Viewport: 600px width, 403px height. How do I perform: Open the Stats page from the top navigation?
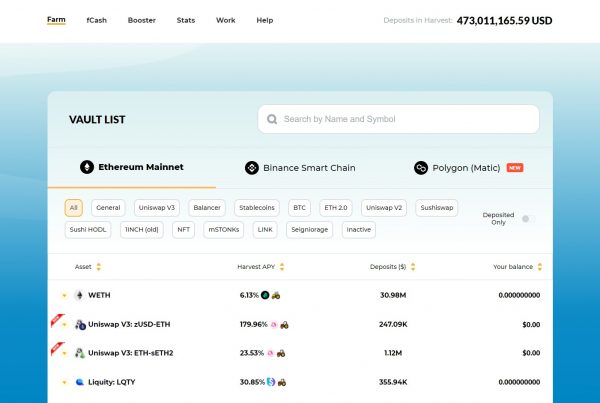tap(186, 20)
